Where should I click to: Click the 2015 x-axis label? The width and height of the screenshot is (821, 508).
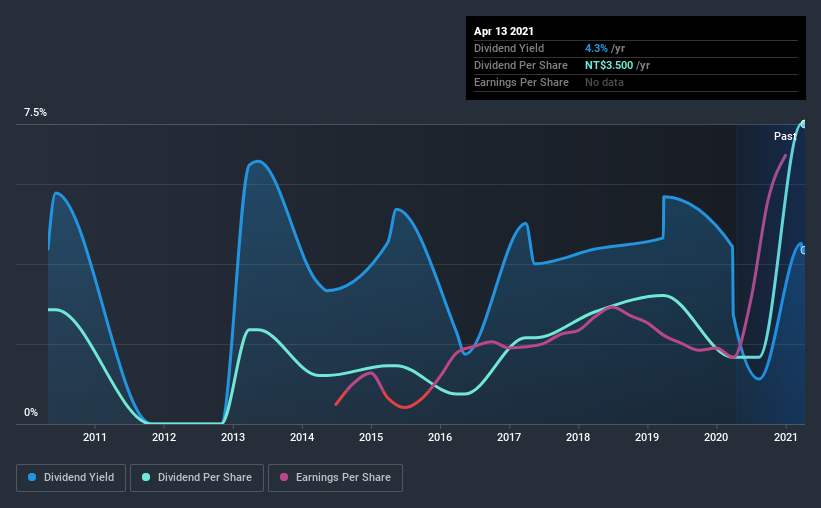pos(371,437)
